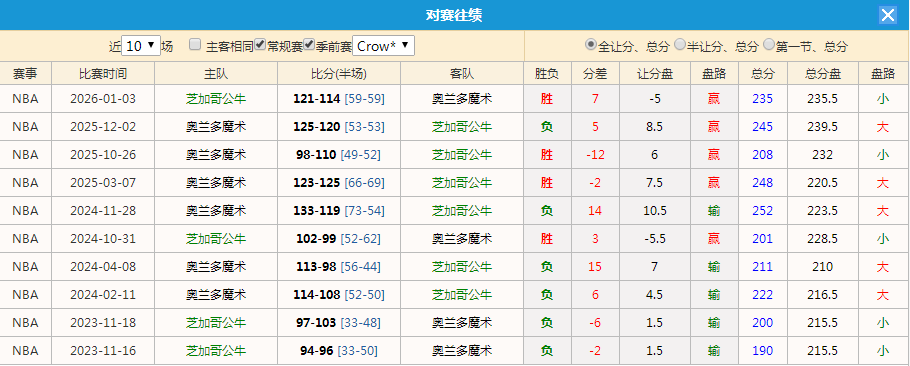The width and height of the screenshot is (910, 366).
Task: Click total points value 190
Action: pyautogui.click(x=763, y=350)
